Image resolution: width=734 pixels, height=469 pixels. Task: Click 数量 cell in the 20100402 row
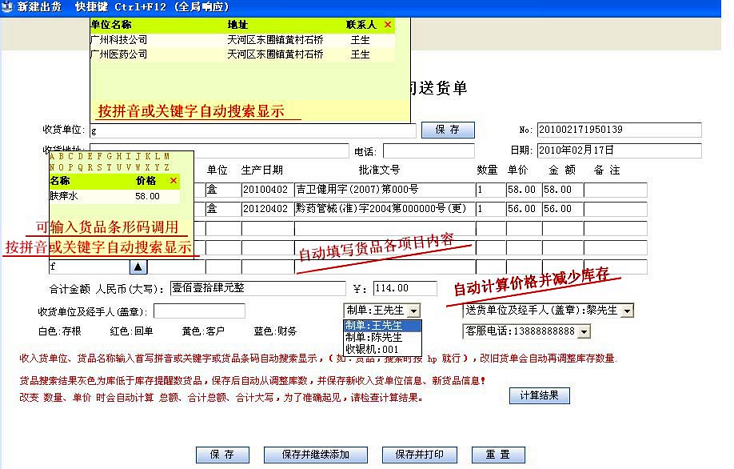(491, 190)
